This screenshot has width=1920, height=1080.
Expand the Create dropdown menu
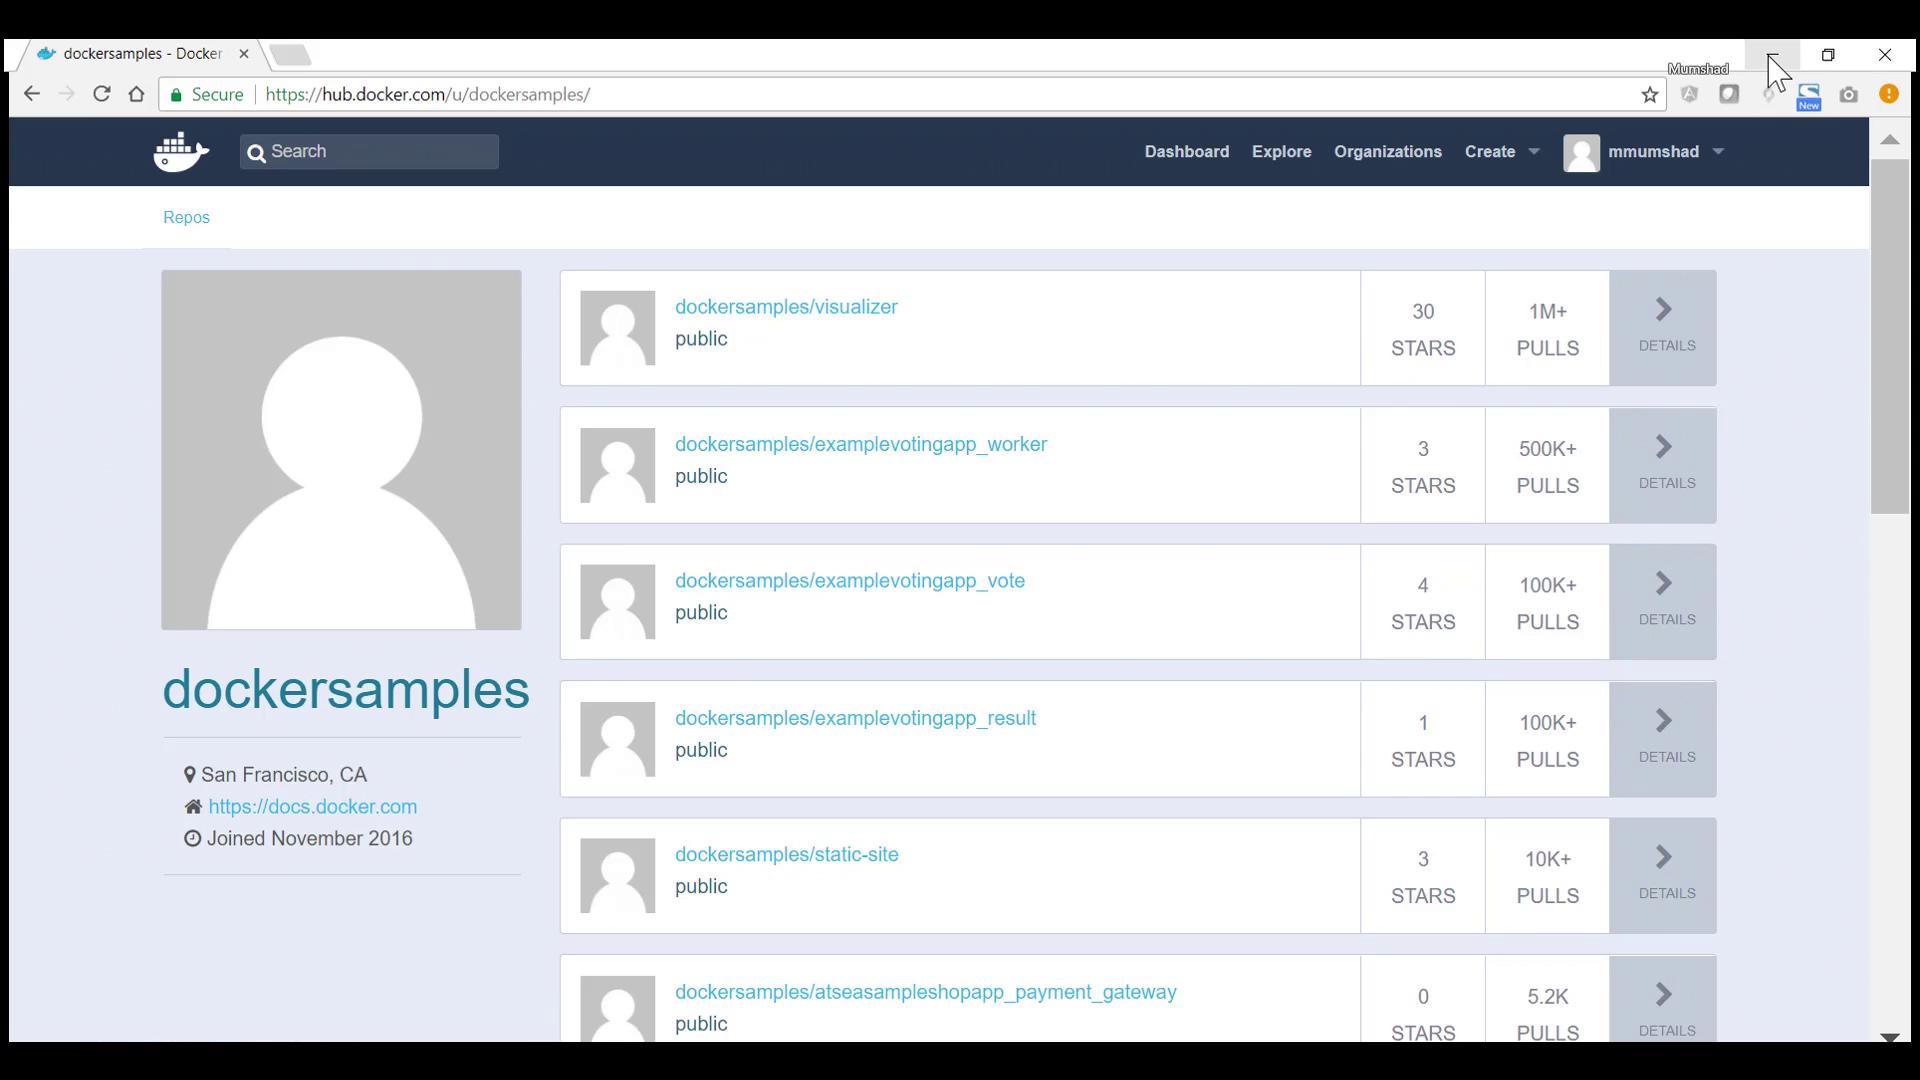(x=1501, y=152)
